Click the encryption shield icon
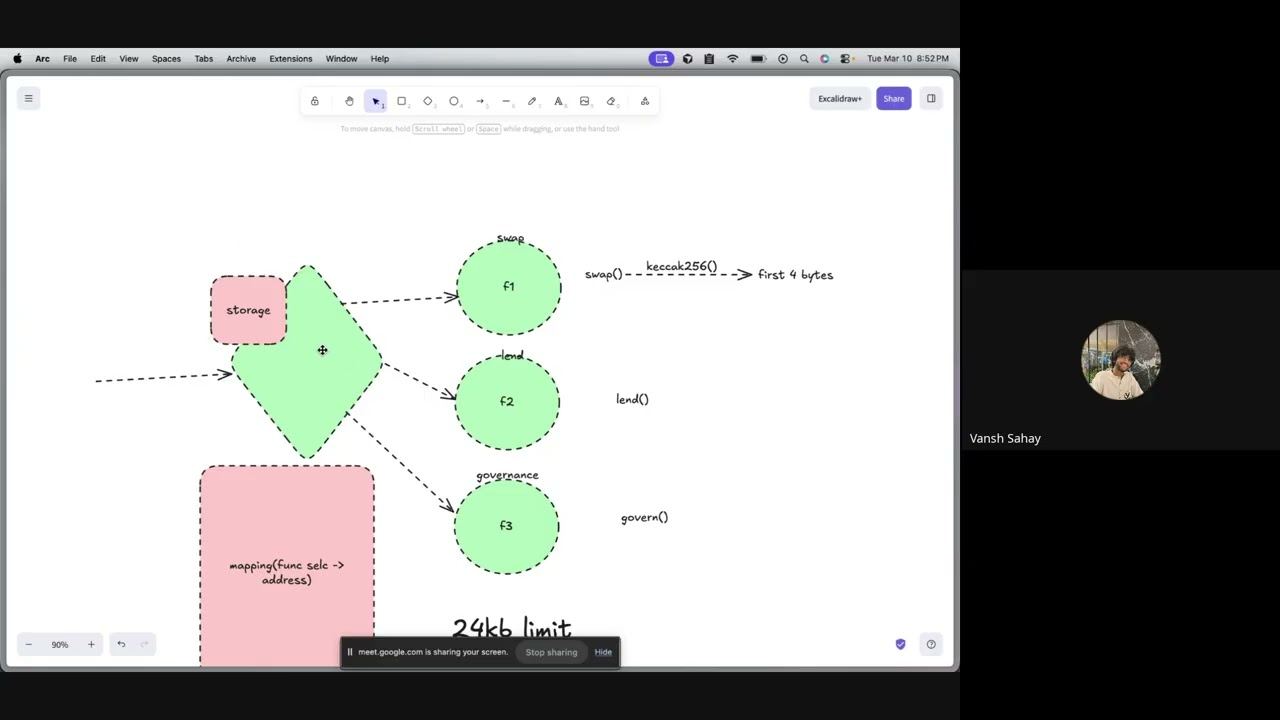Image resolution: width=1280 pixels, height=720 pixels. point(900,644)
